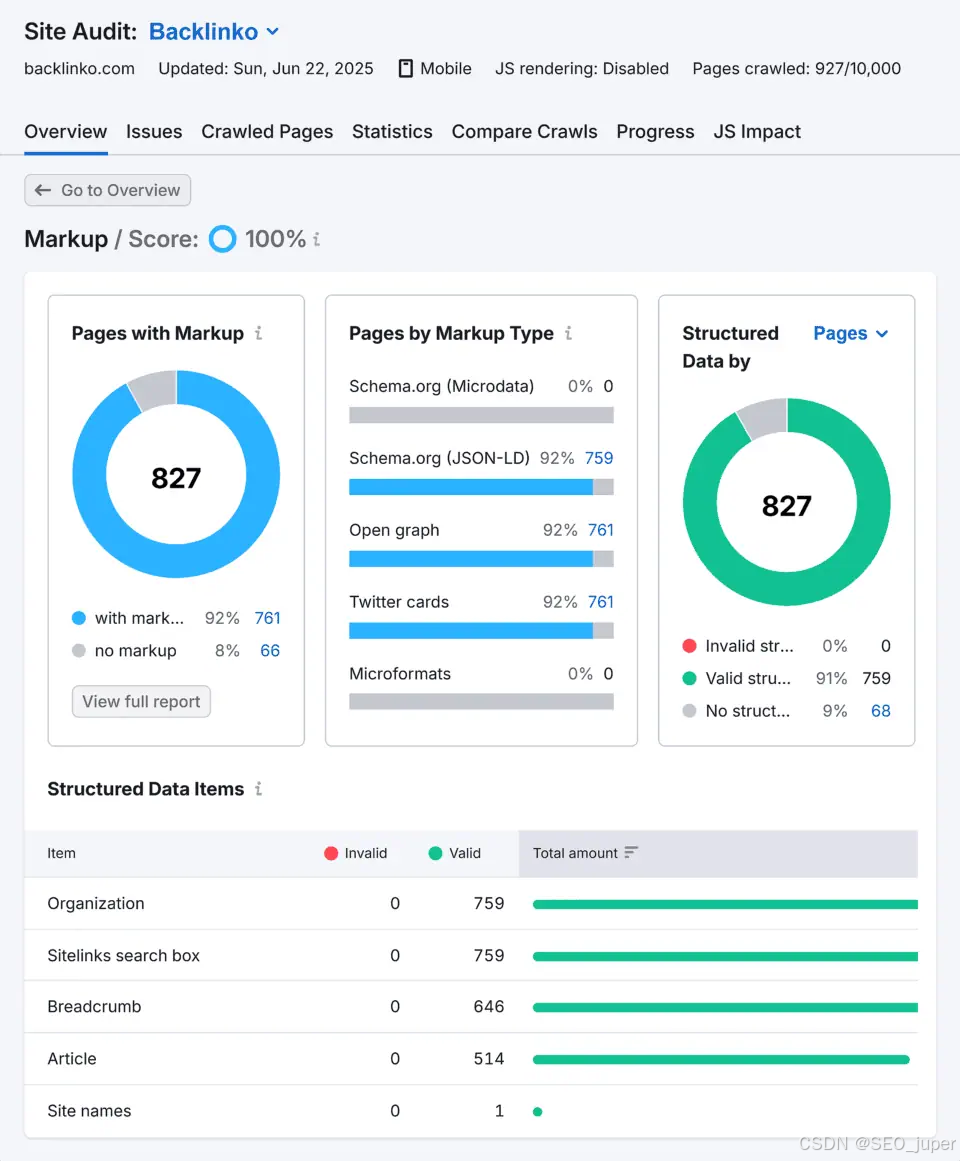Viewport: 960px width, 1161px height.
Task: Click the Site names total amount dot
Action: click(x=537, y=1111)
